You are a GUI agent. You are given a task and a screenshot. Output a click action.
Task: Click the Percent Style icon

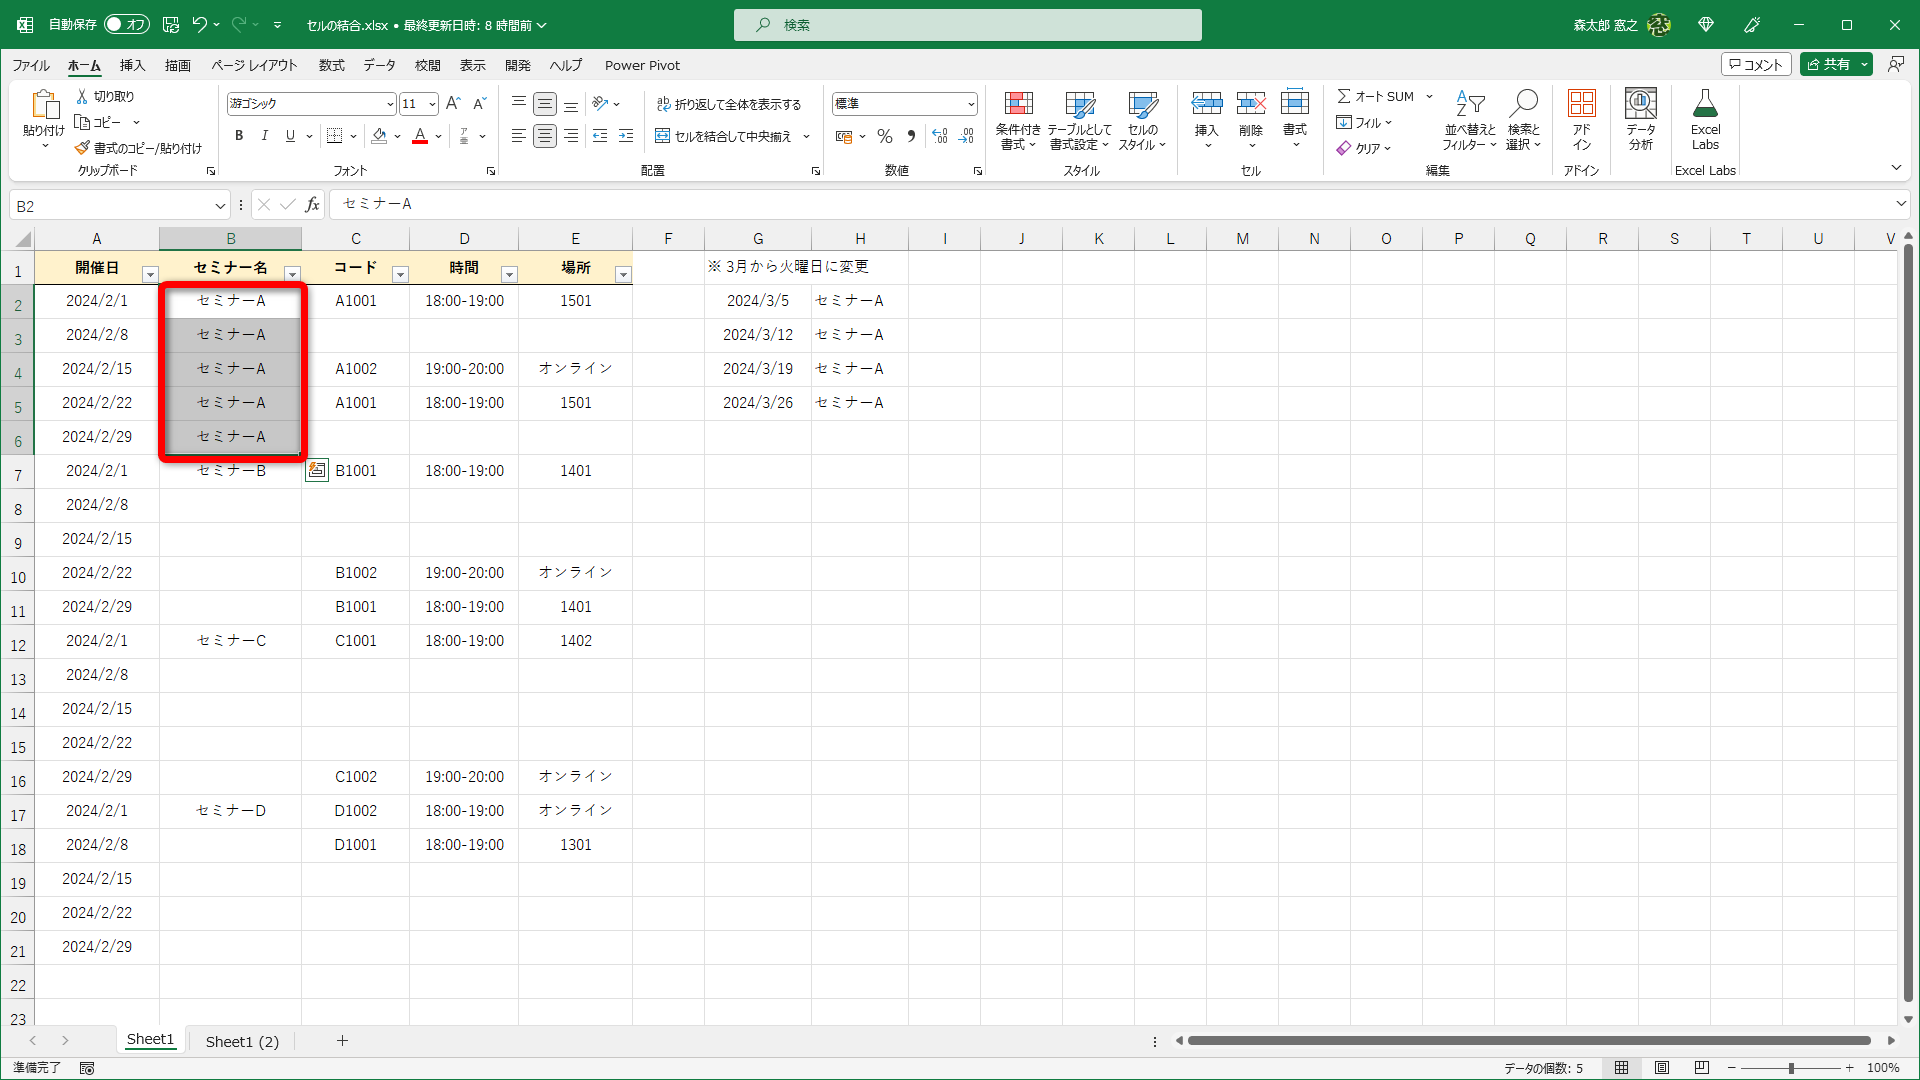tap(884, 136)
